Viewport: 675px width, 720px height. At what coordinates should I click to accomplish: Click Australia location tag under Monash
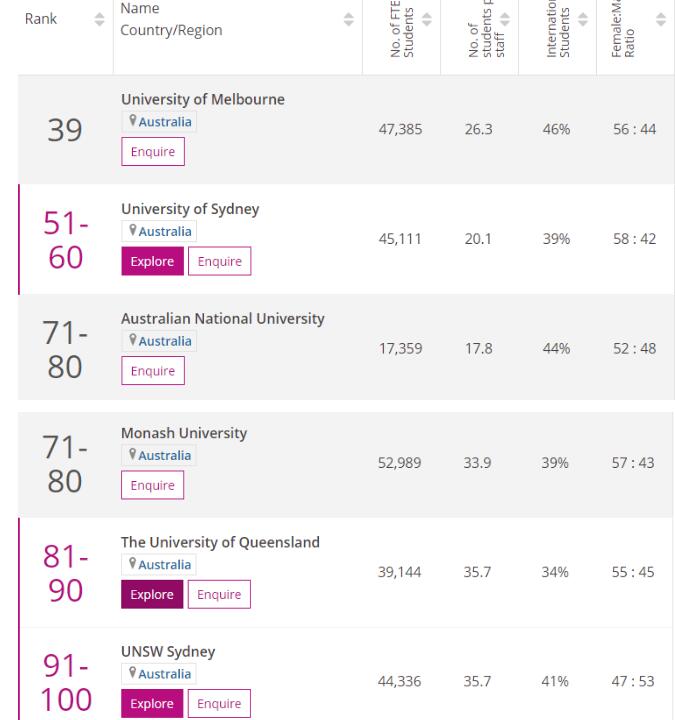point(159,455)
